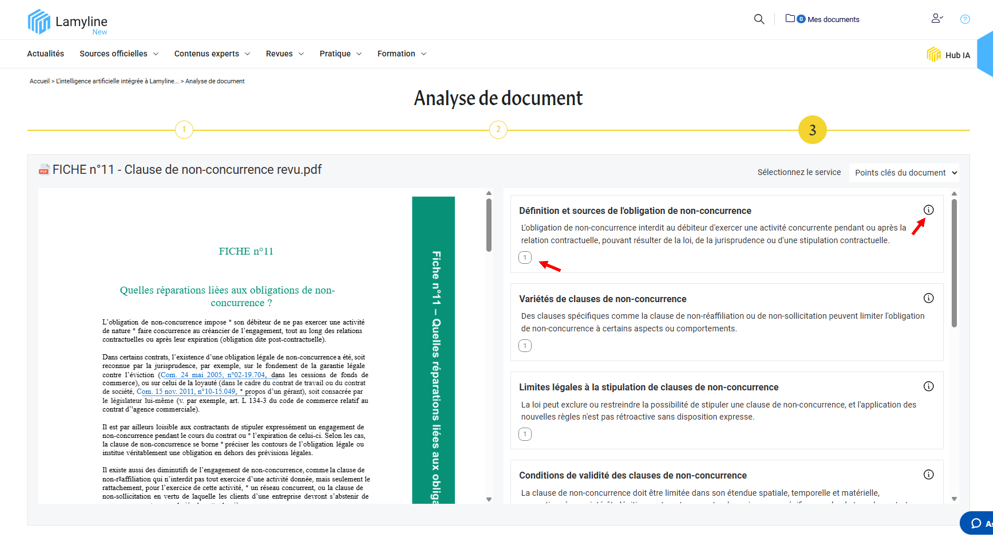993x536 pixels.
Task: Click the help question mark icon
Action: coord(965,19)
